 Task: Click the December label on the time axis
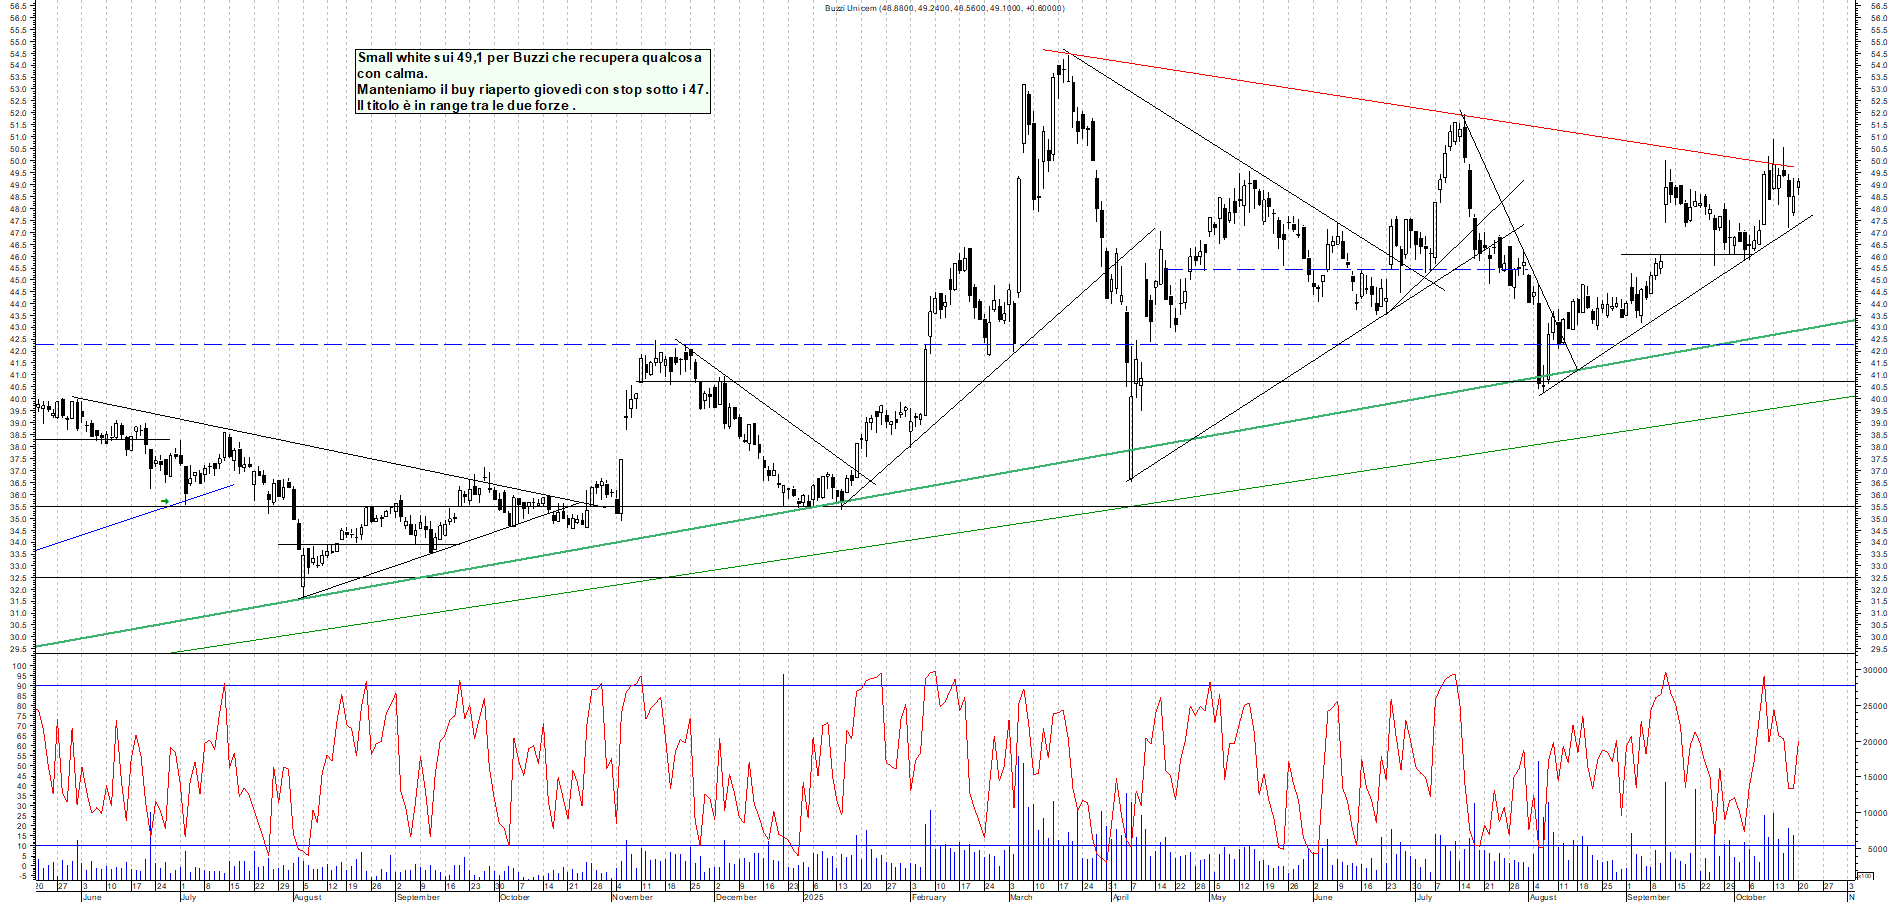point(736,897)
